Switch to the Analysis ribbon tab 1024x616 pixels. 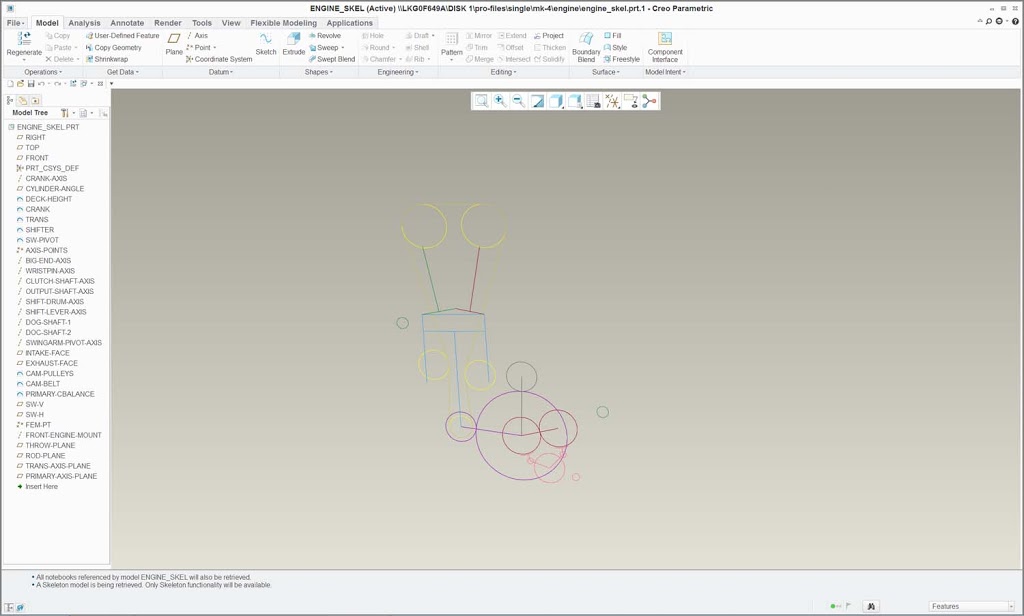tap(84, 23)
